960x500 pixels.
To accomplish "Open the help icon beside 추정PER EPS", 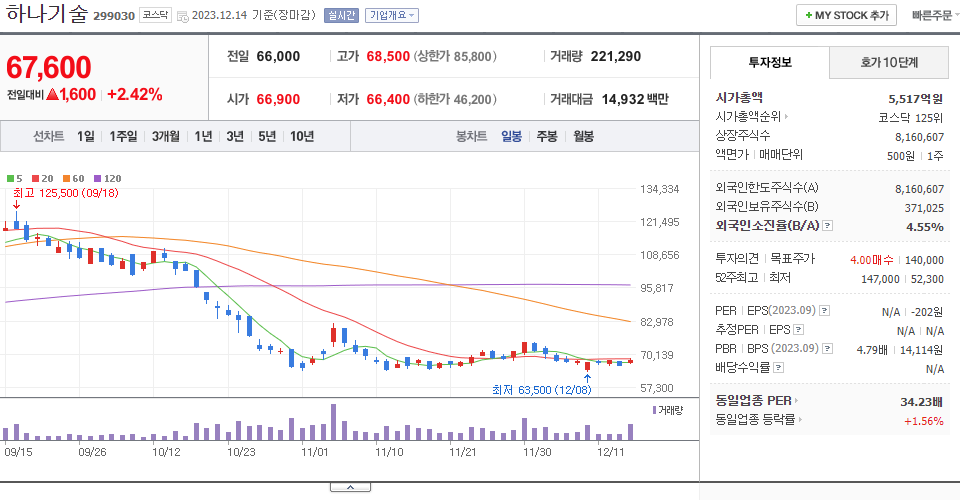I will click(x=798, y=330).
